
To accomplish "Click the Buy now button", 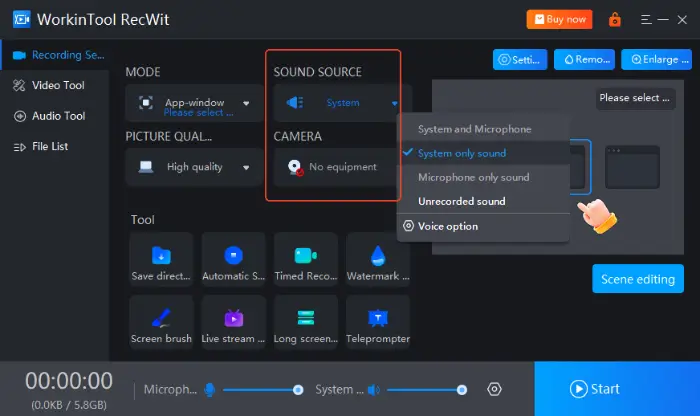I will tap(559, 19).
